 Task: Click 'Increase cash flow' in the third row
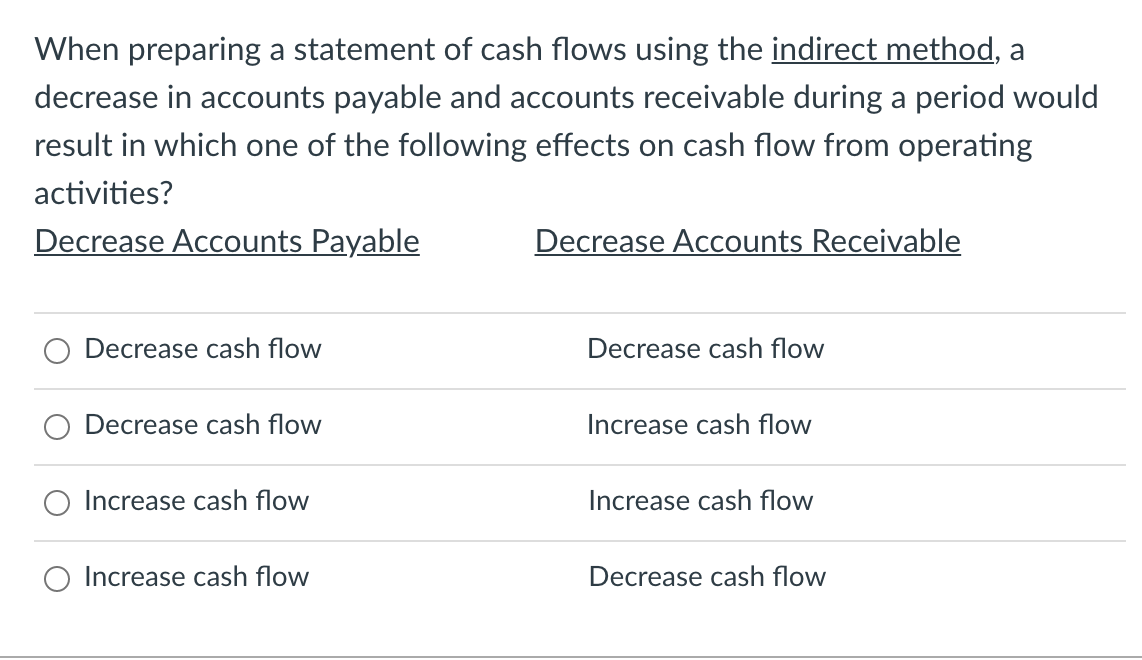[x=701, y=501]
